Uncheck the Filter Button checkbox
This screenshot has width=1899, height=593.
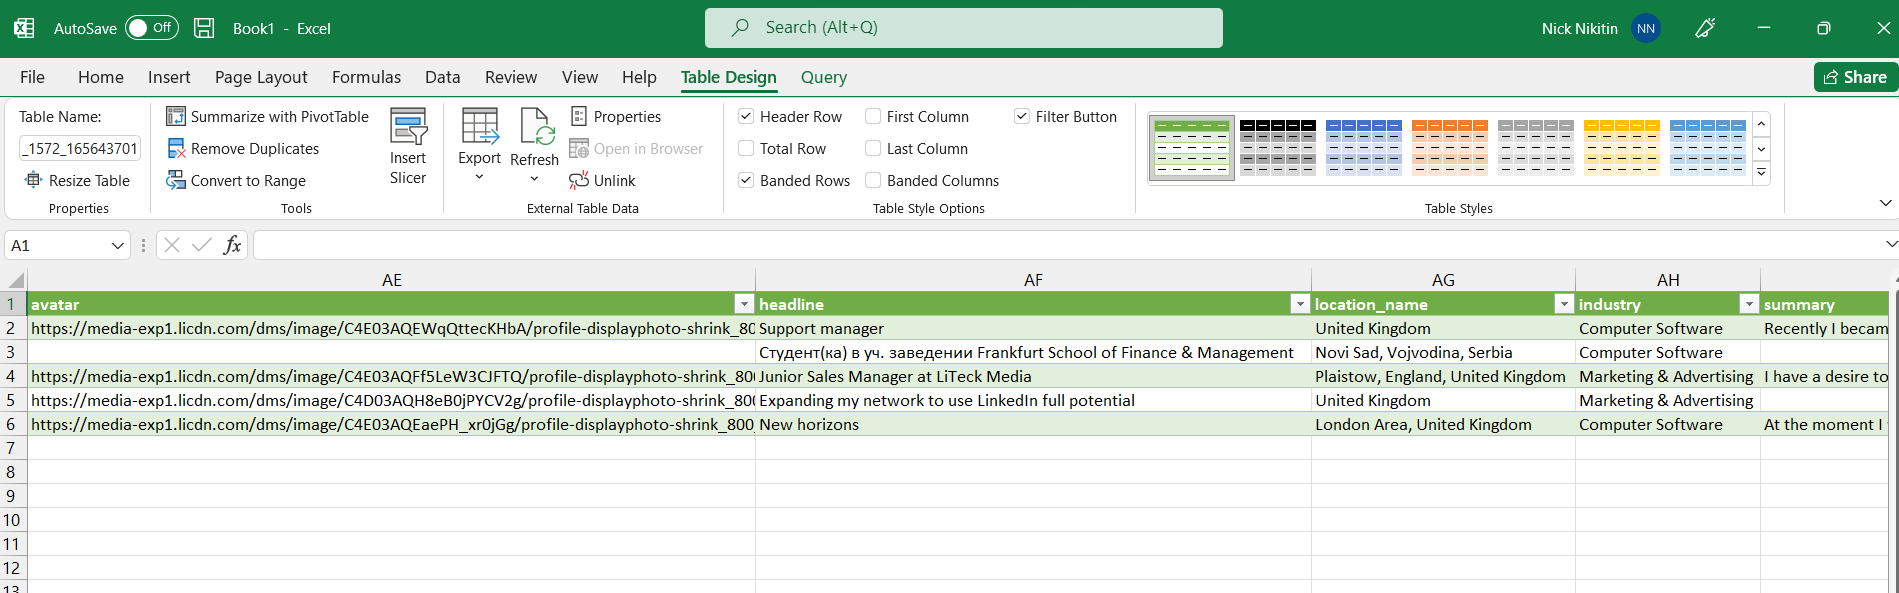[1022, 117]
